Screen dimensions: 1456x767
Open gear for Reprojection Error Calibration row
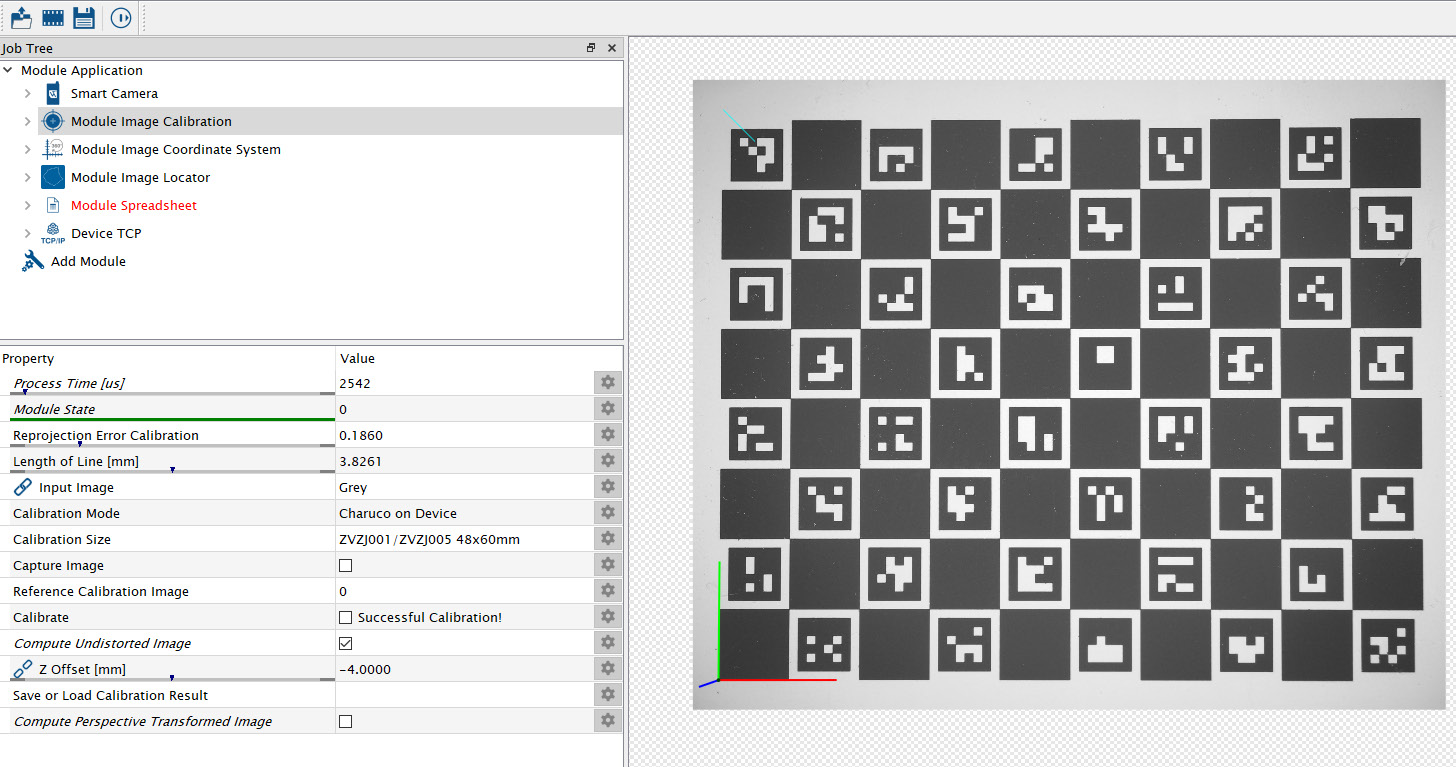click(x=607, y=435)
